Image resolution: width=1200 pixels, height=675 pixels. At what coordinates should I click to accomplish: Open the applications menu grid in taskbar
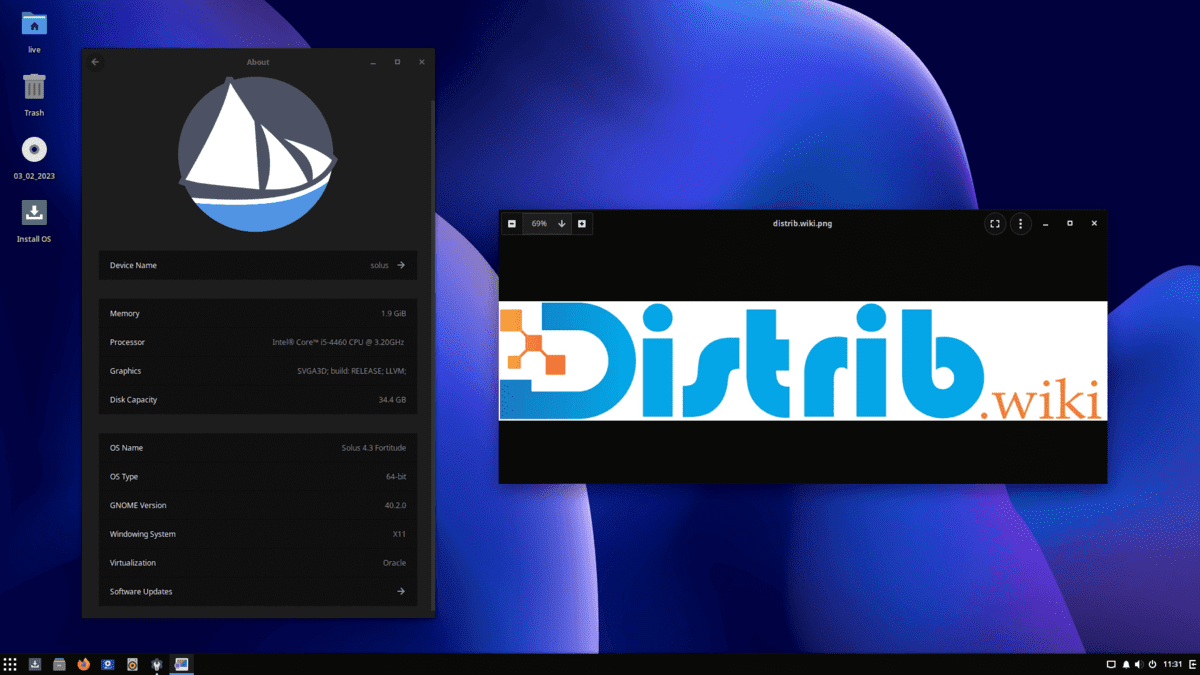click(10, 664)
